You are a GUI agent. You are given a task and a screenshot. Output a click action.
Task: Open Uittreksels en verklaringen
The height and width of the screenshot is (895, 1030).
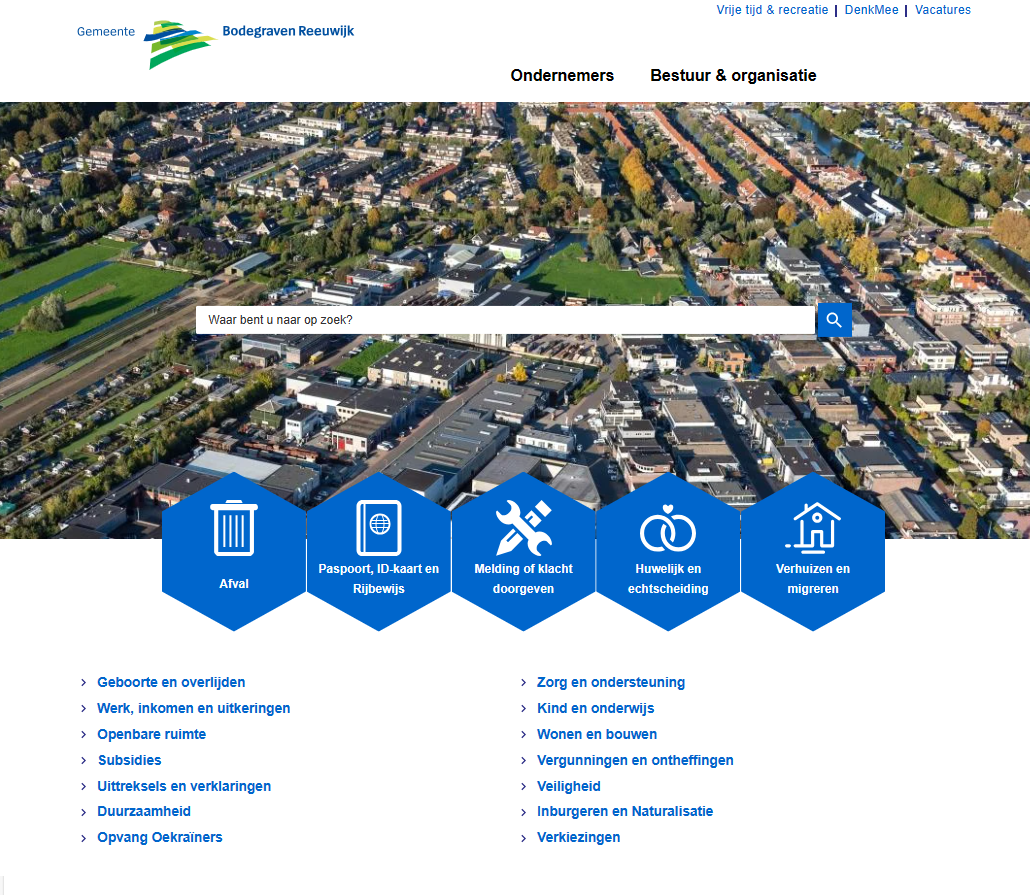184,786
